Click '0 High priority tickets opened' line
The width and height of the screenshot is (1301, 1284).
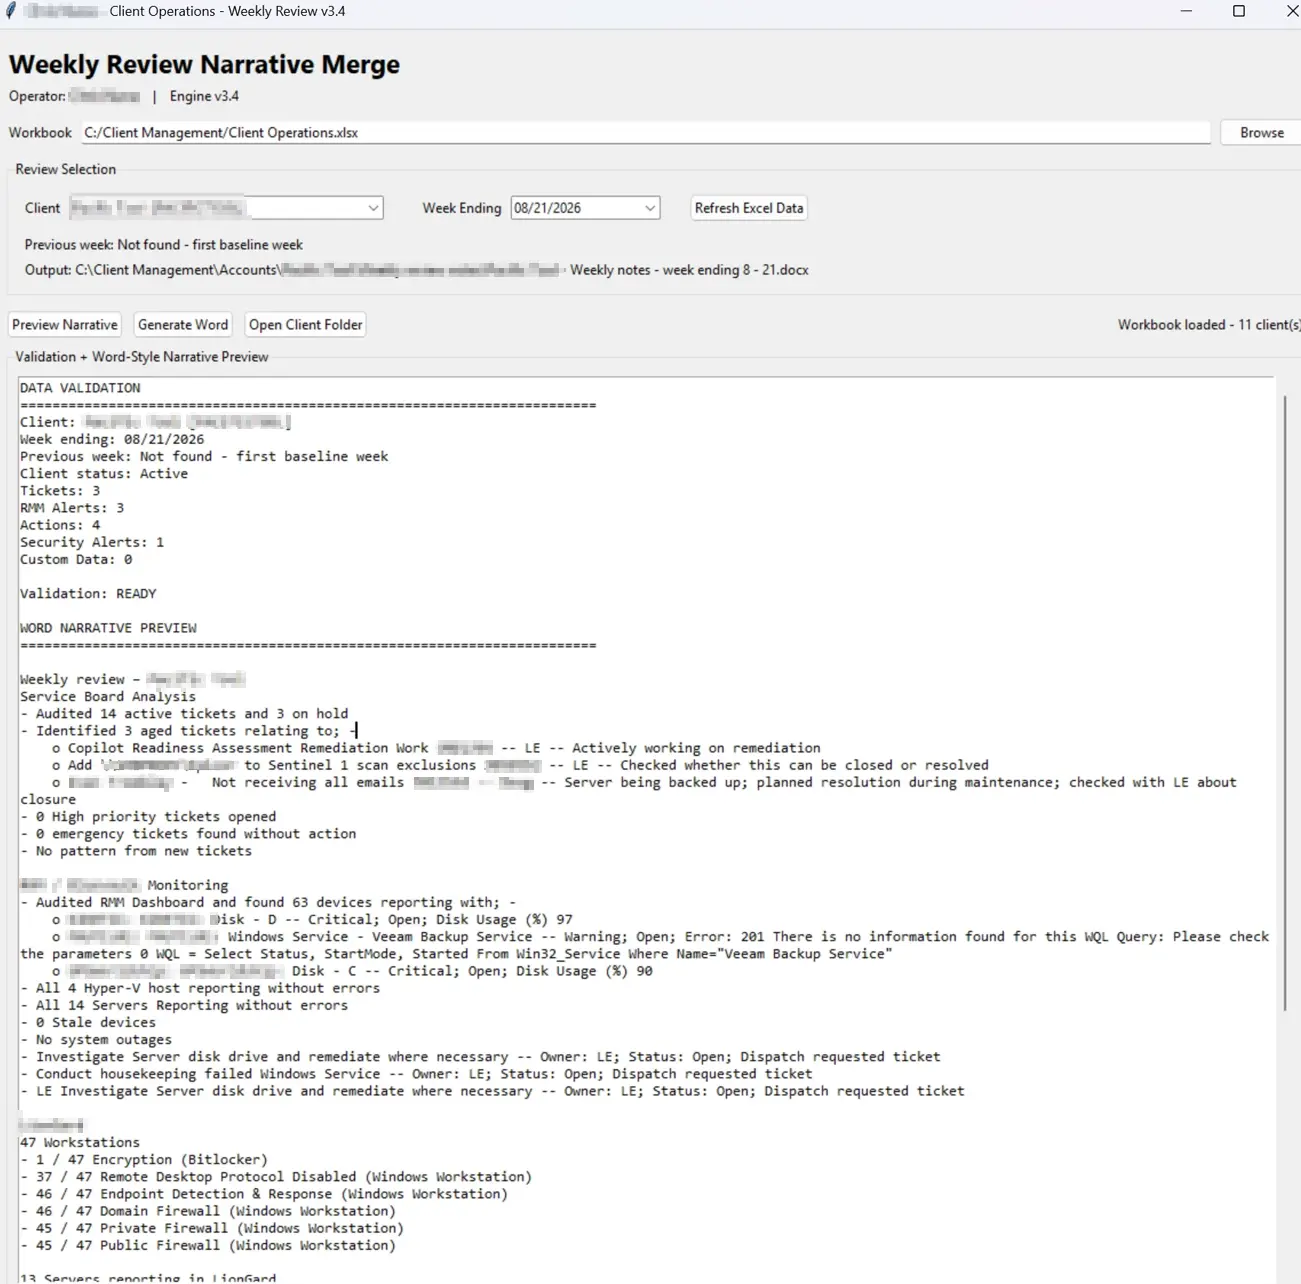(x=148, y=817)
